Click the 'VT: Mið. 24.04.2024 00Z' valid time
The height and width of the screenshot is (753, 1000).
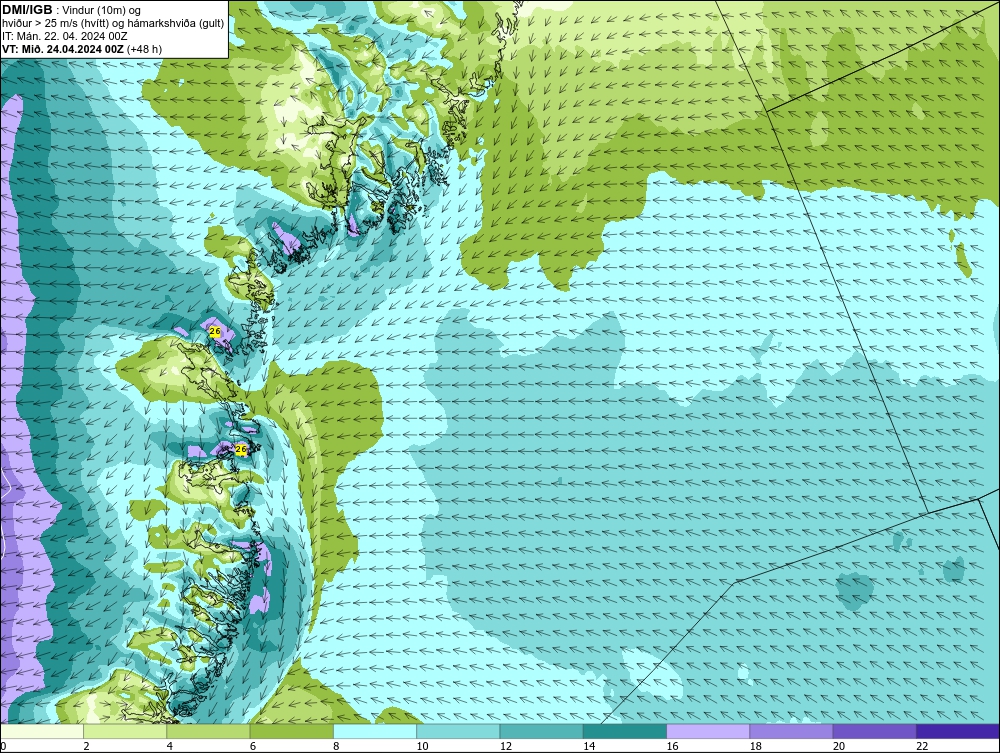(x=63, y=48)
